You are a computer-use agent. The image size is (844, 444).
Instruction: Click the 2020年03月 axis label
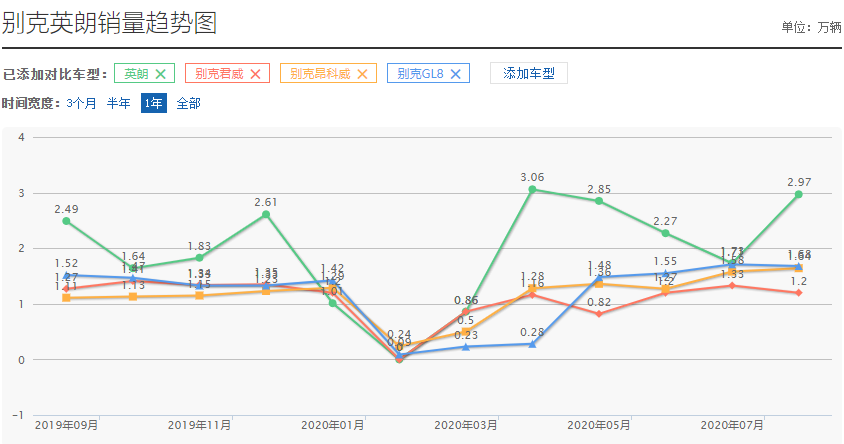point(466,425)
